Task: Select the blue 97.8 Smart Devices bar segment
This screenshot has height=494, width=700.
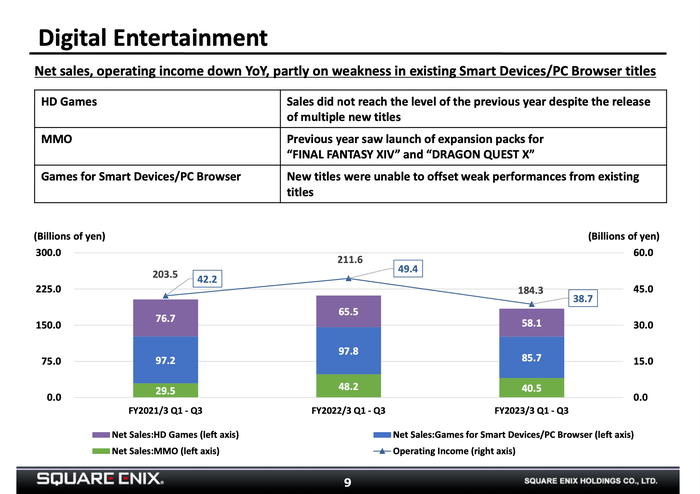Action: point(348,351)
